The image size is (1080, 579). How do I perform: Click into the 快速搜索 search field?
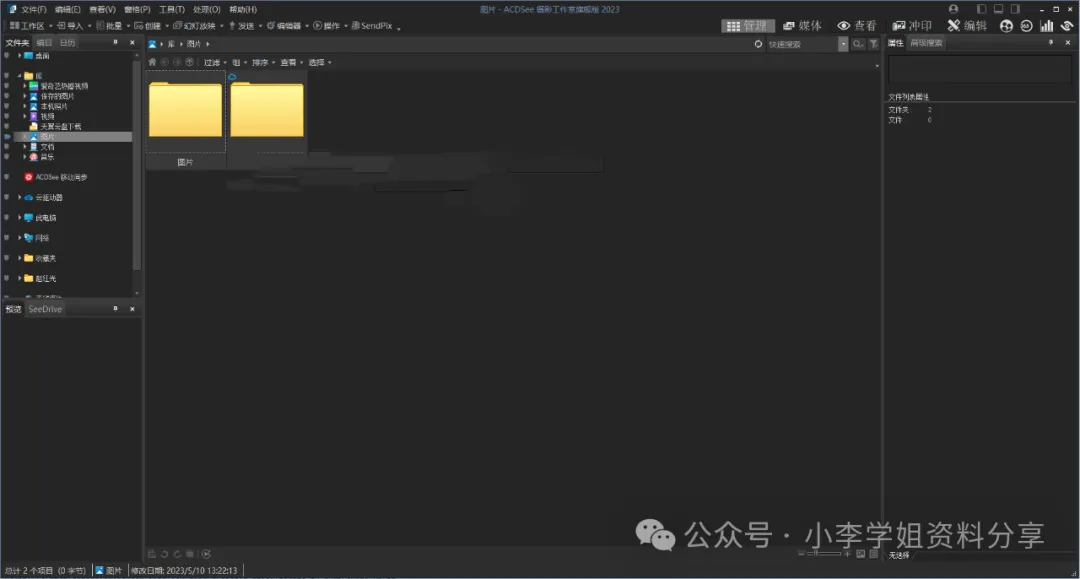pos(802,44)
